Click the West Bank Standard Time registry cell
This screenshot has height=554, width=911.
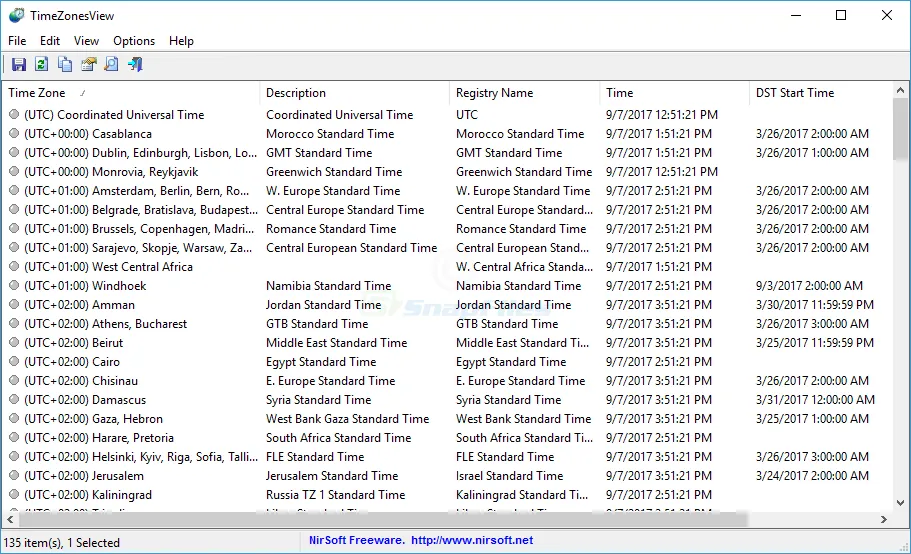[x=523, y=419]
